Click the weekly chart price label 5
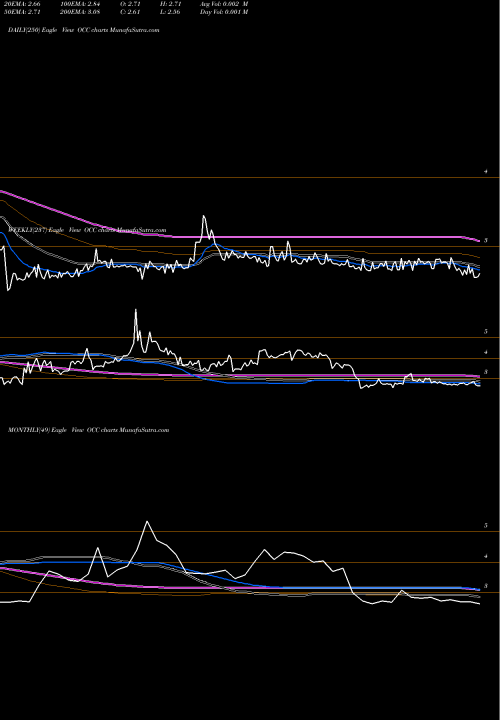Viewport: 500px width, 720px height. coord(486,331)
